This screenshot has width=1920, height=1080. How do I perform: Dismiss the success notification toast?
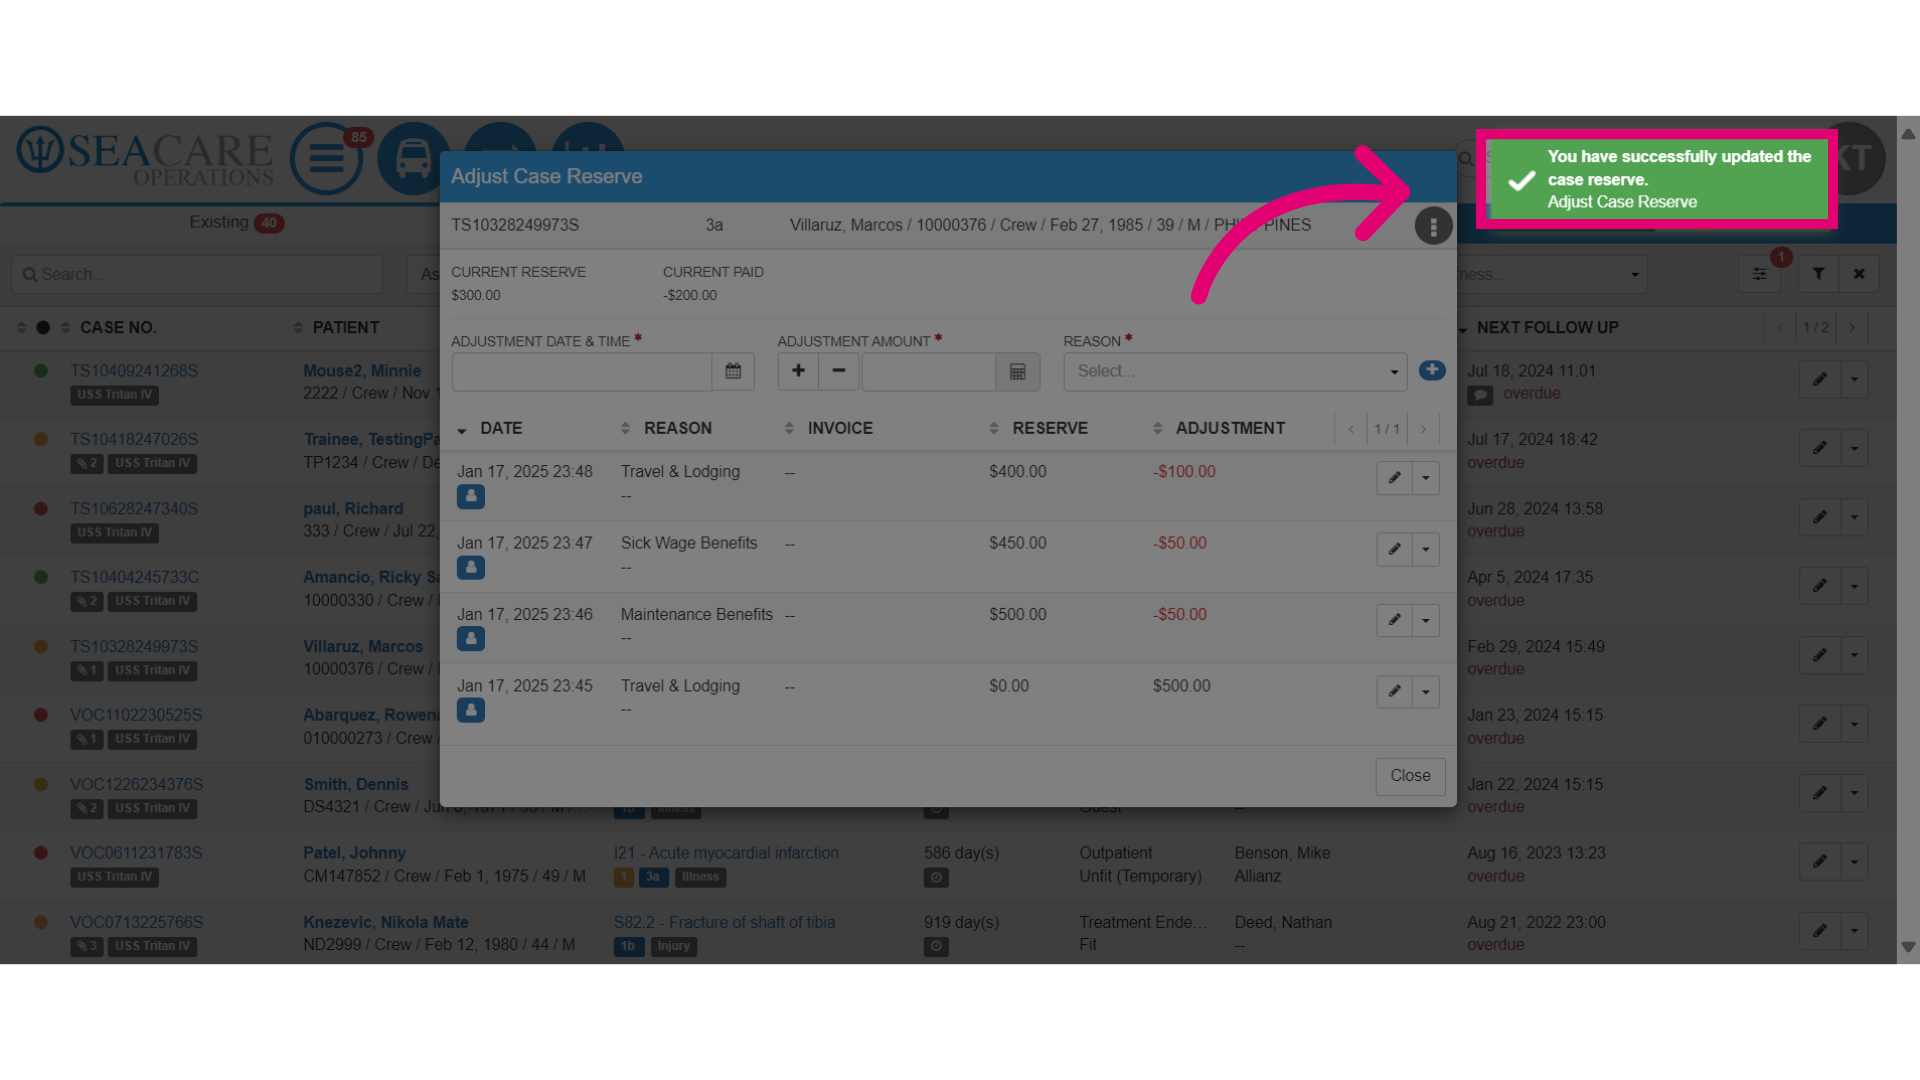(x=1657, y=179)
